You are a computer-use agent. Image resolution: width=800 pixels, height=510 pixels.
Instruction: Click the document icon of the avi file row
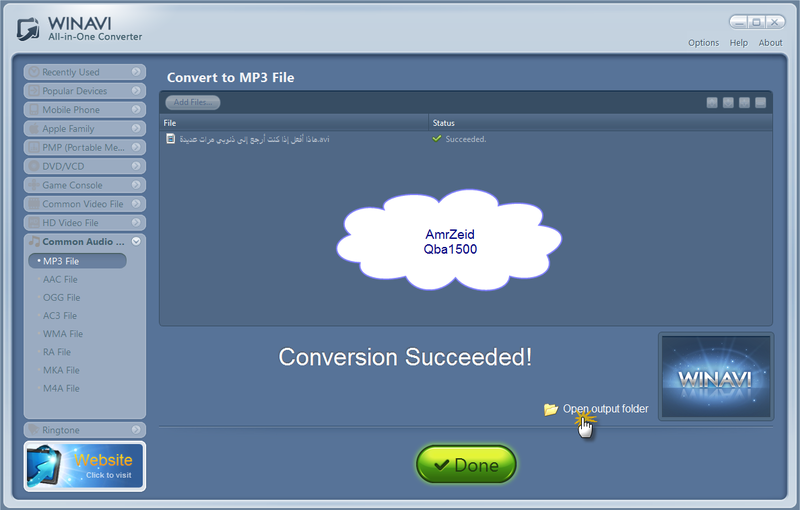tap(171, 139)
